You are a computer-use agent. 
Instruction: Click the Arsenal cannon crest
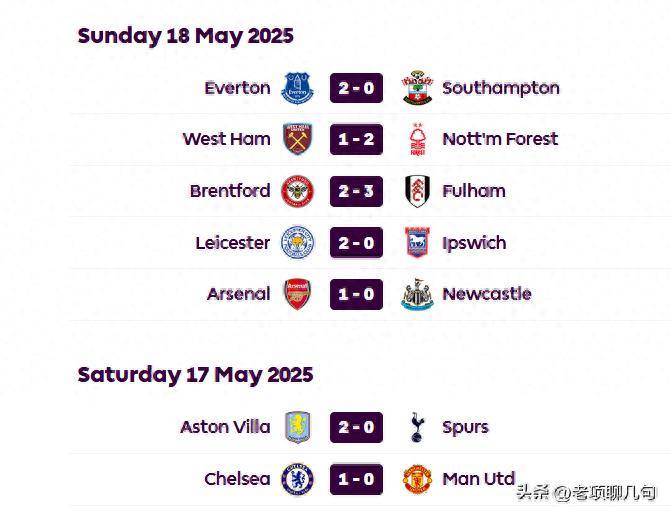coord(297,294)
